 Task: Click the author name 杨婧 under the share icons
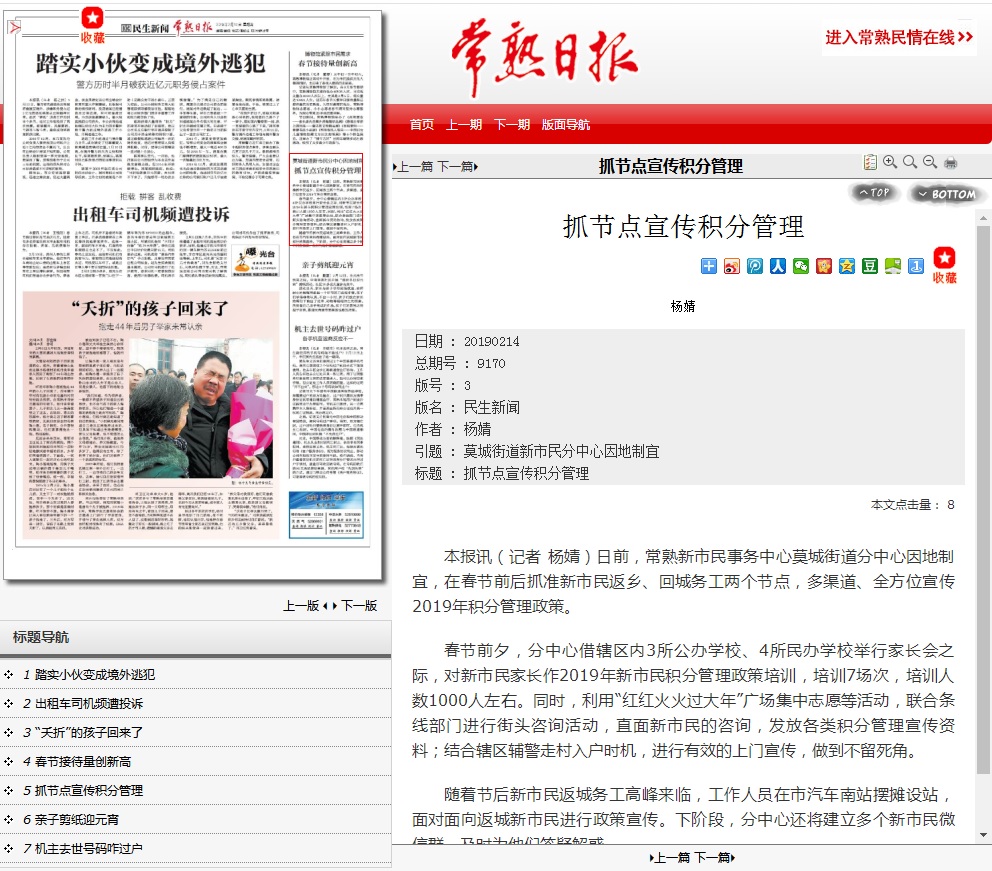tap(683, 306)
